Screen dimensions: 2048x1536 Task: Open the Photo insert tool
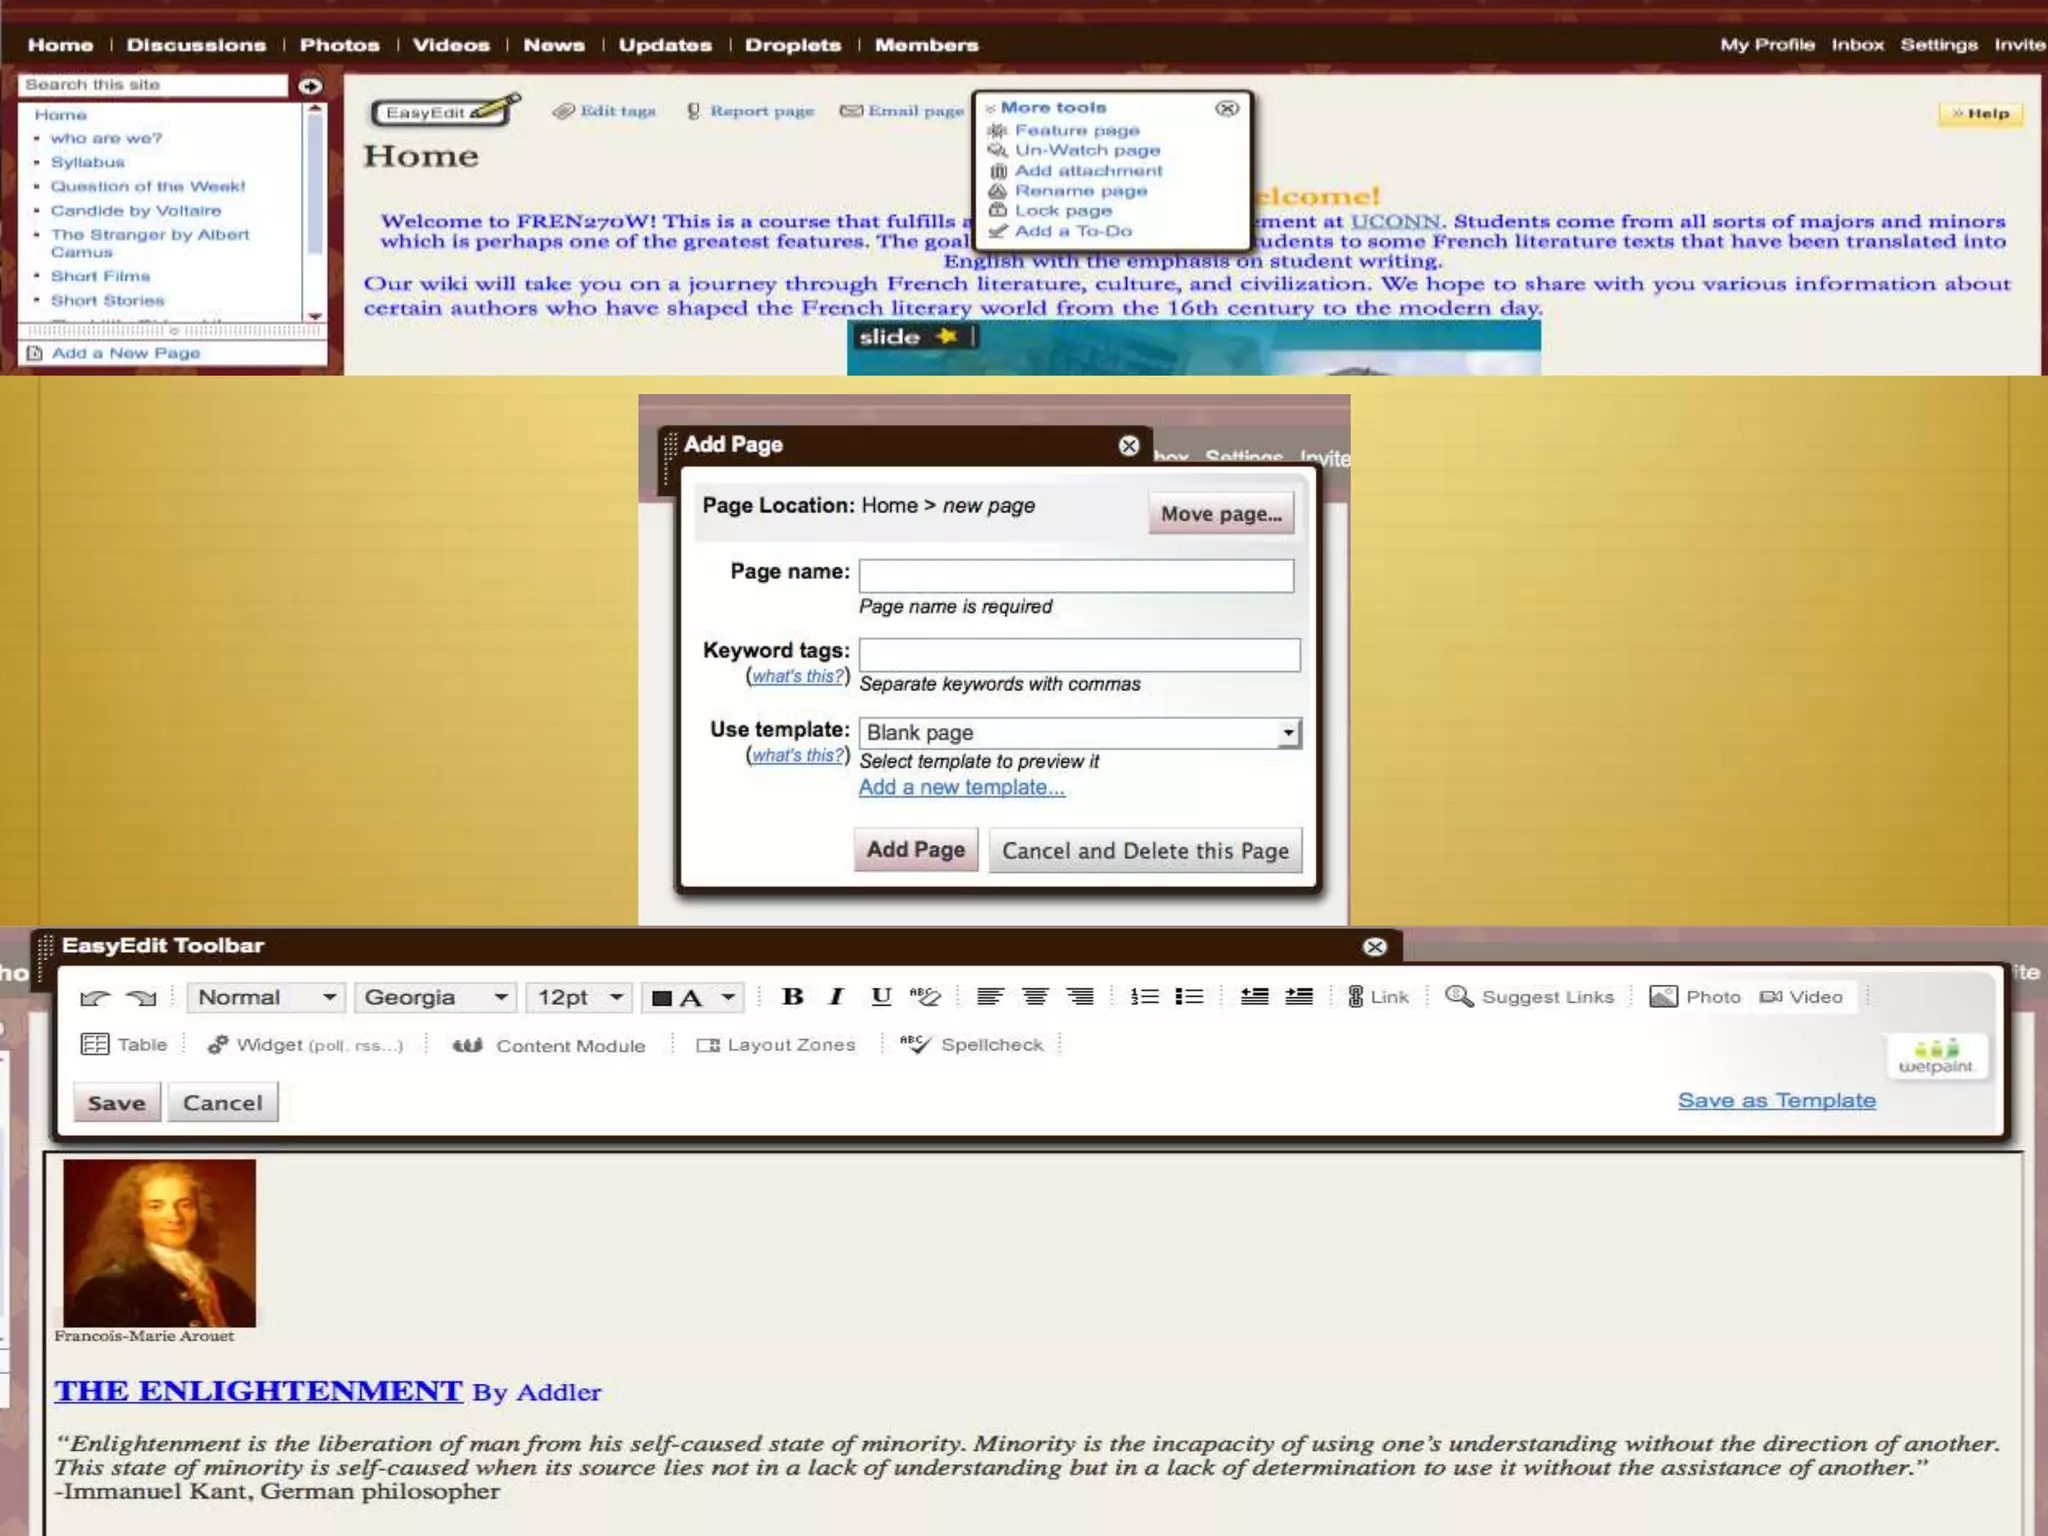click(1696, 996)
